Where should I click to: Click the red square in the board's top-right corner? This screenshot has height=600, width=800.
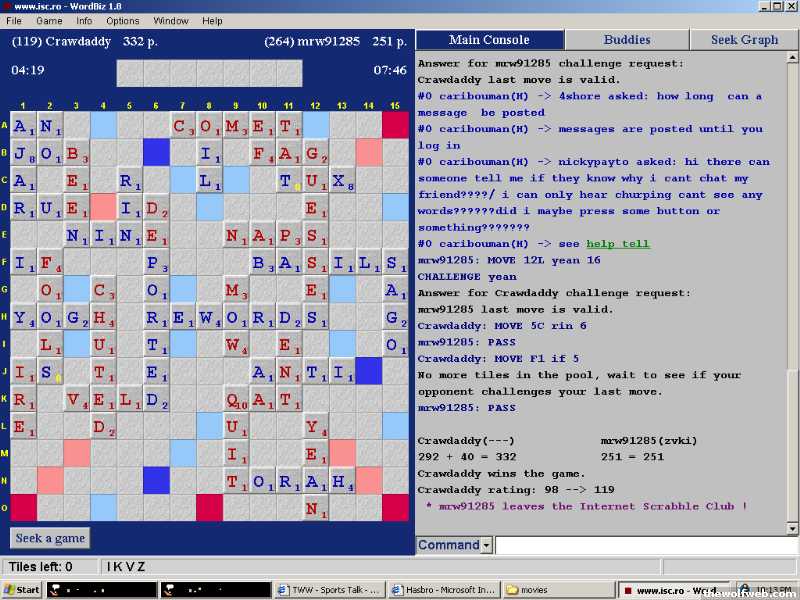tap(396, 126)
